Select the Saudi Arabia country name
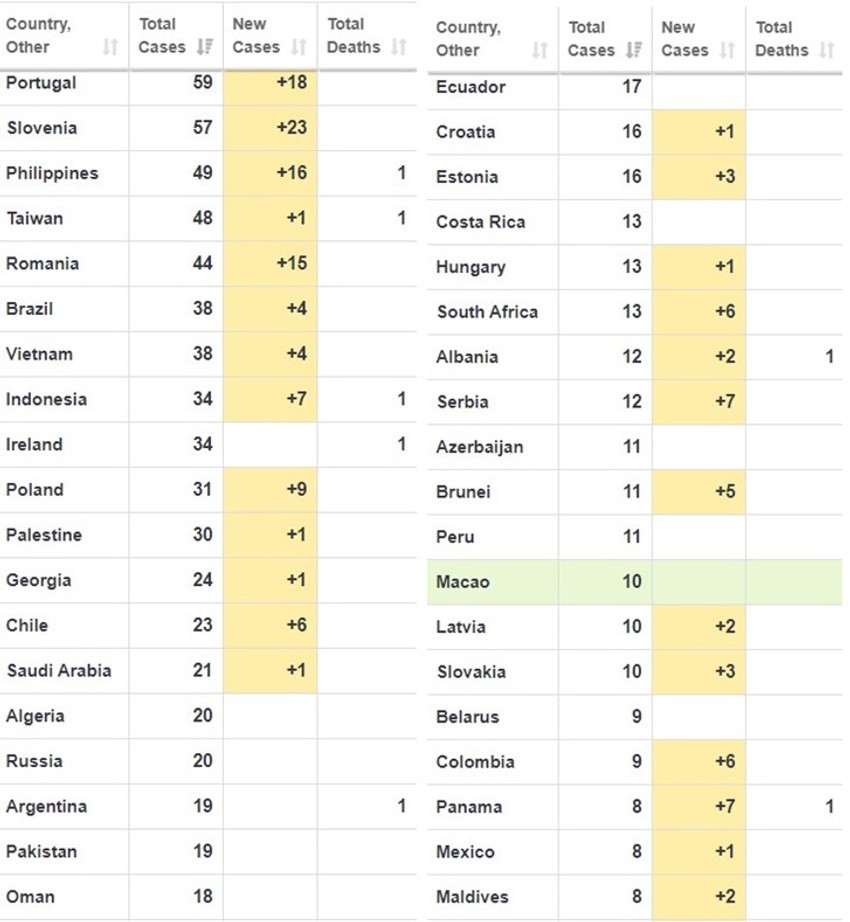The image size is (850, 922). click(58, 670)
